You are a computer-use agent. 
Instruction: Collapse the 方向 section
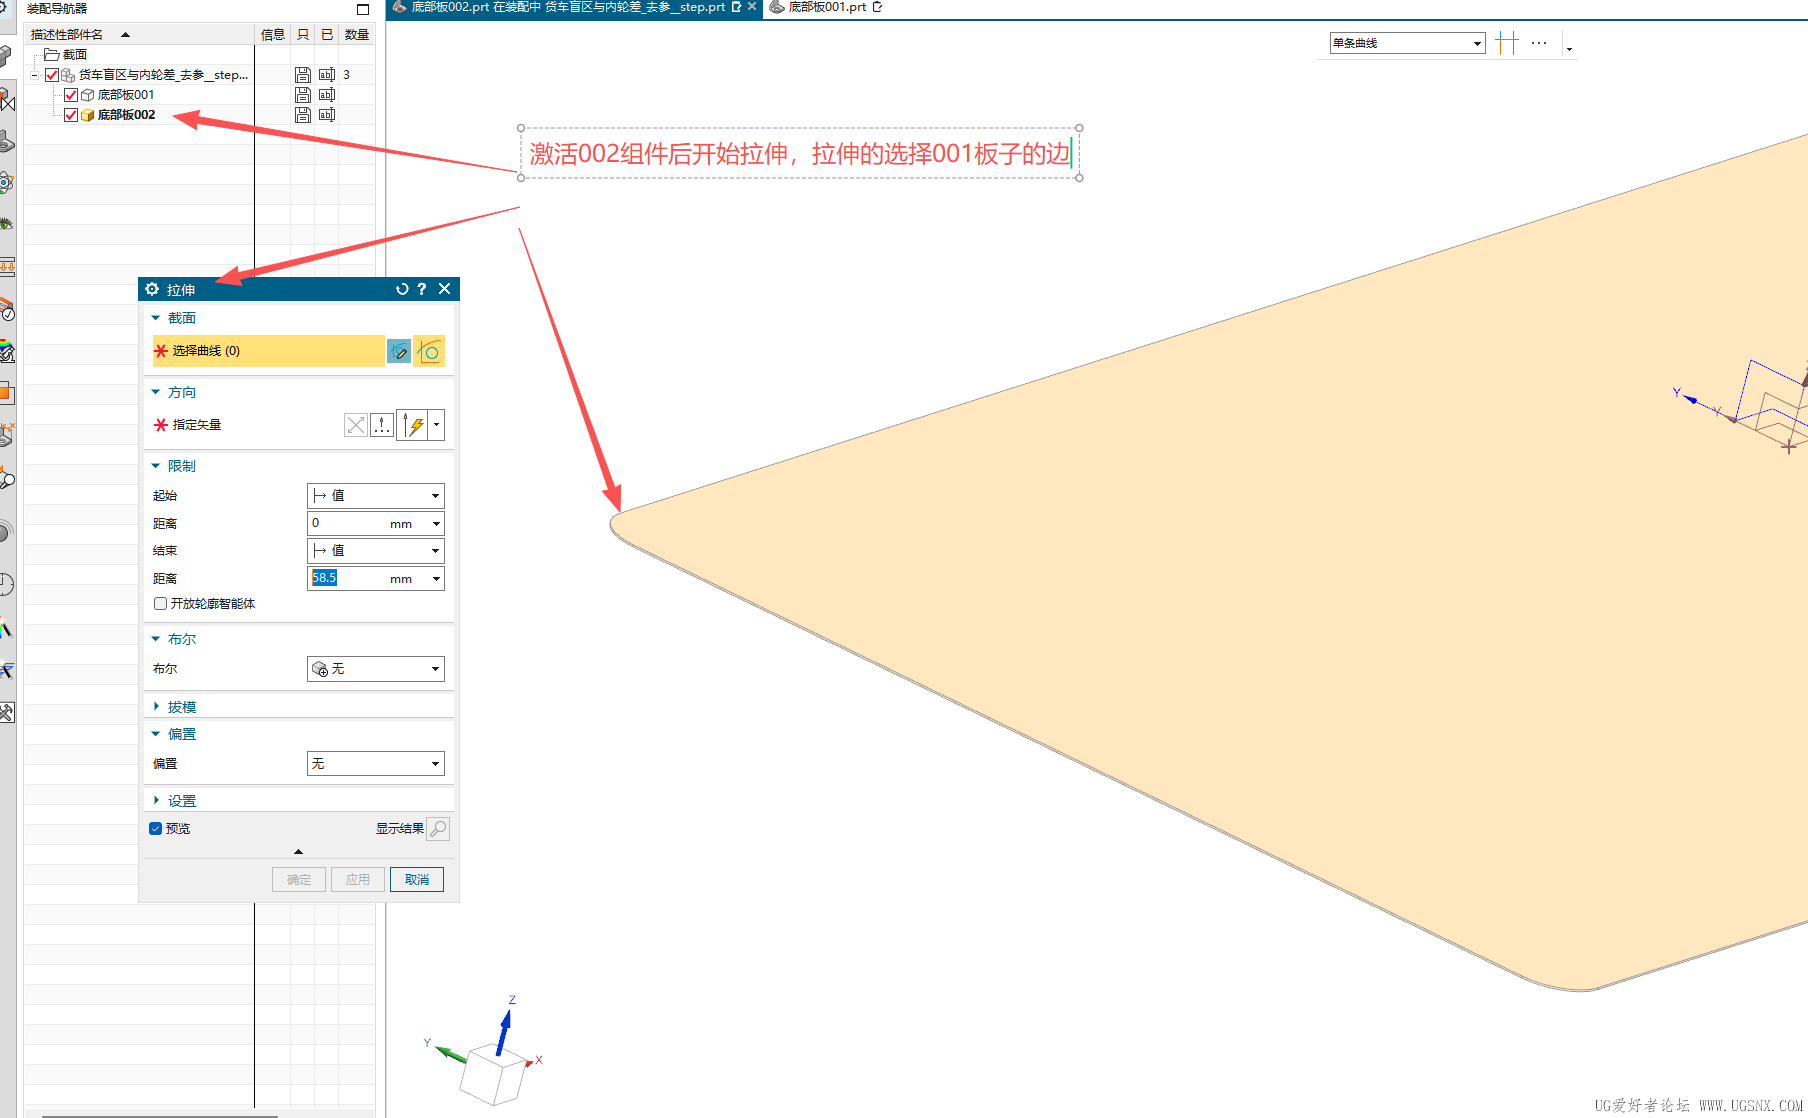[156, 392]
